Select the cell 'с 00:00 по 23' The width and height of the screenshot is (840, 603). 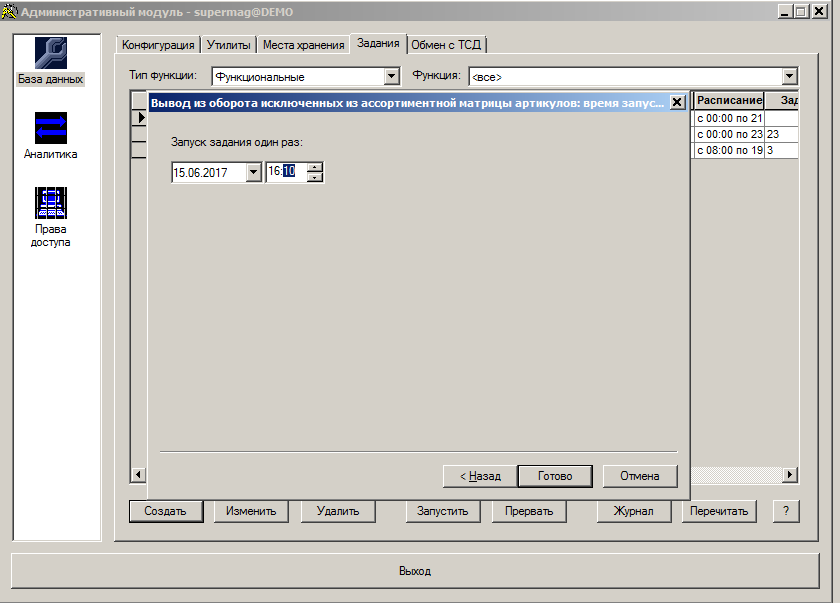(x=729, y=134)
